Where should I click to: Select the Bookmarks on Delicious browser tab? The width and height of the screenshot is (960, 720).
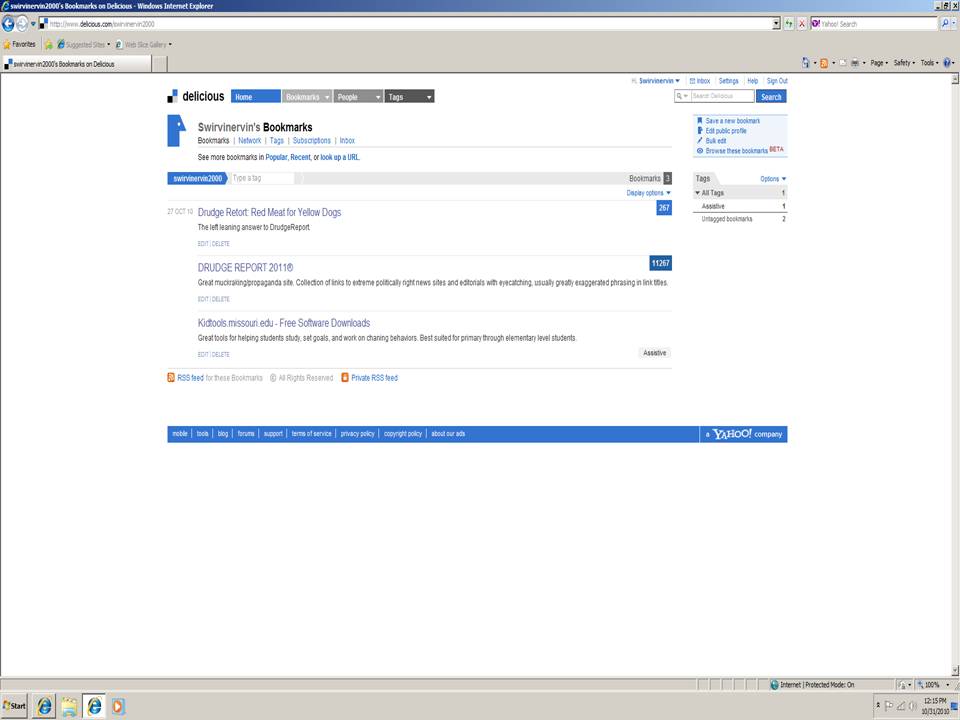click(77, 64)
